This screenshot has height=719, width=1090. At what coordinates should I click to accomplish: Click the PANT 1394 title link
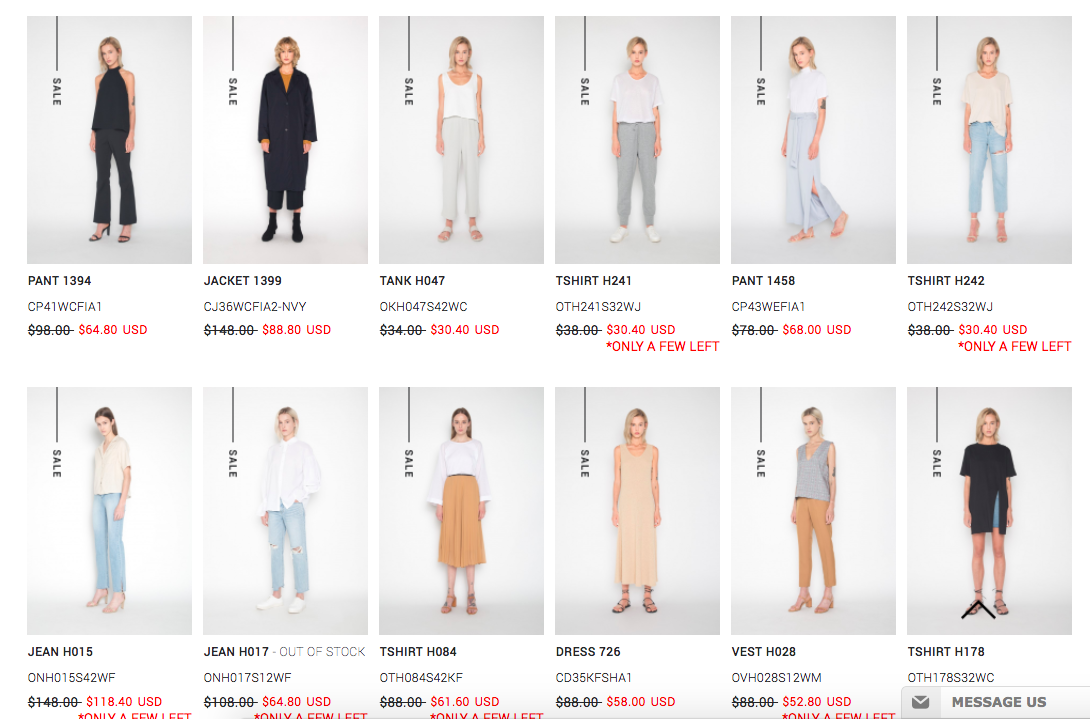tap(60, 281)
